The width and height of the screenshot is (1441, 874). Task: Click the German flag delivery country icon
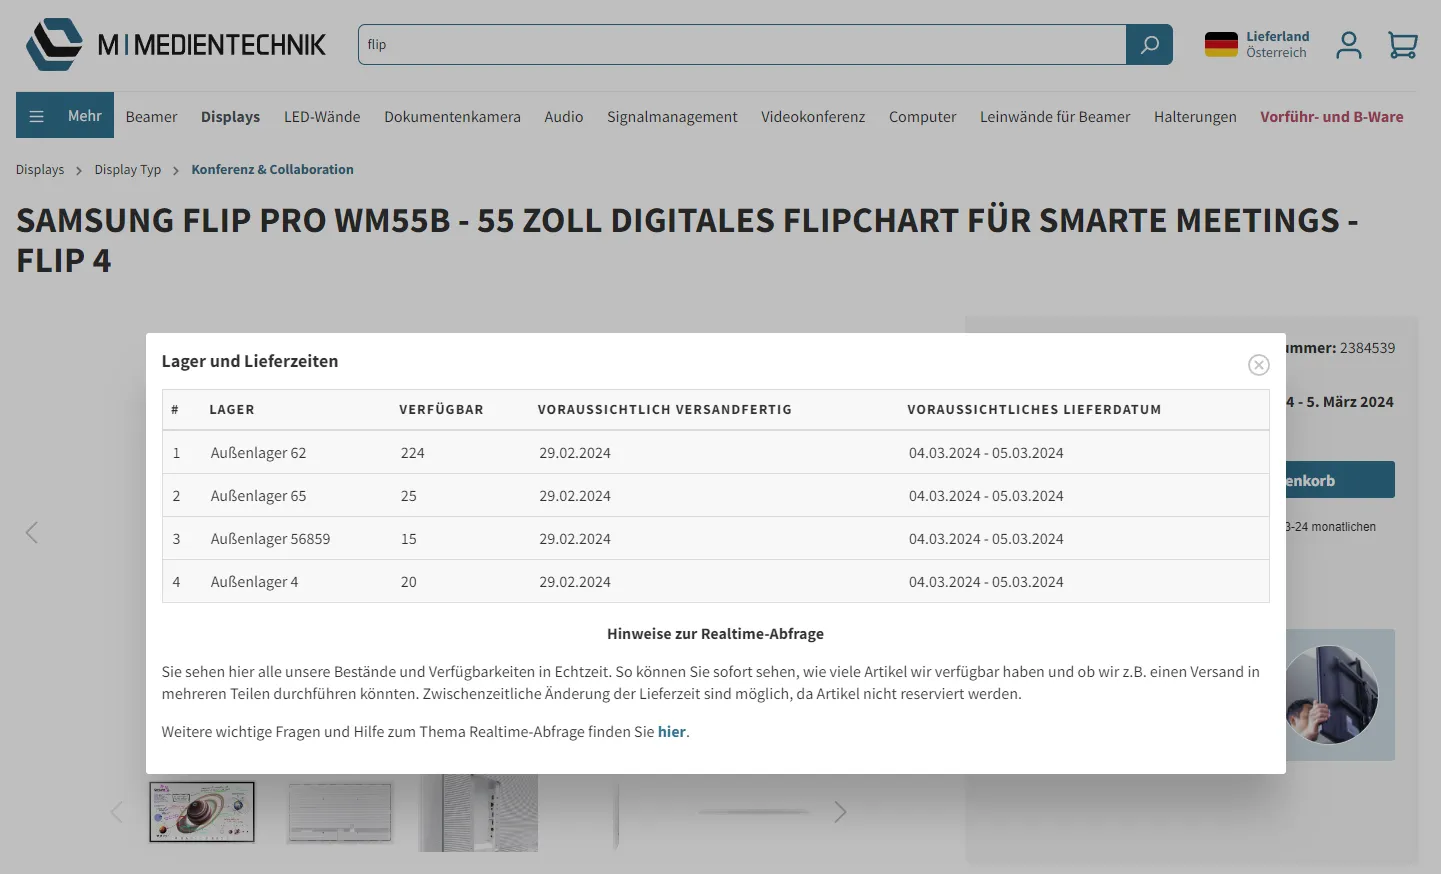click(1221, 45)
